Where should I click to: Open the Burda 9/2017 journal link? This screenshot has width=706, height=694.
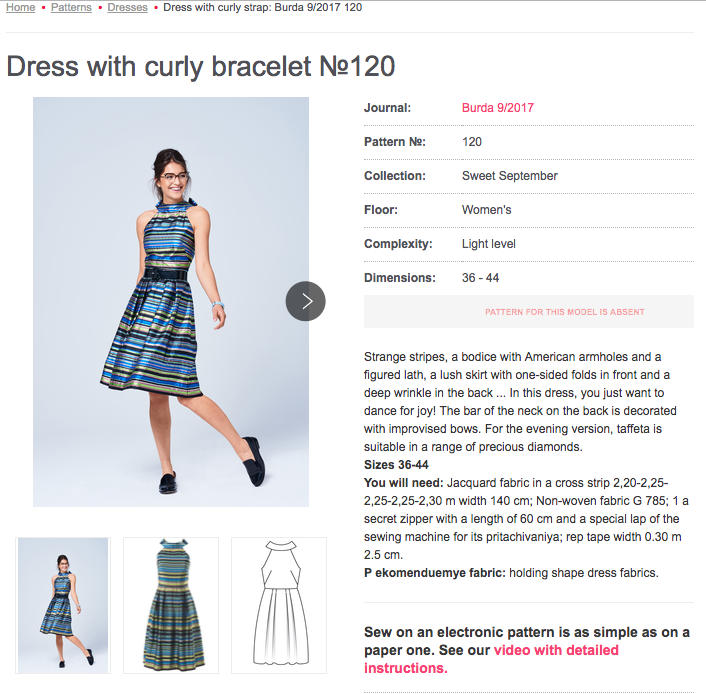(x=498, y=108)
